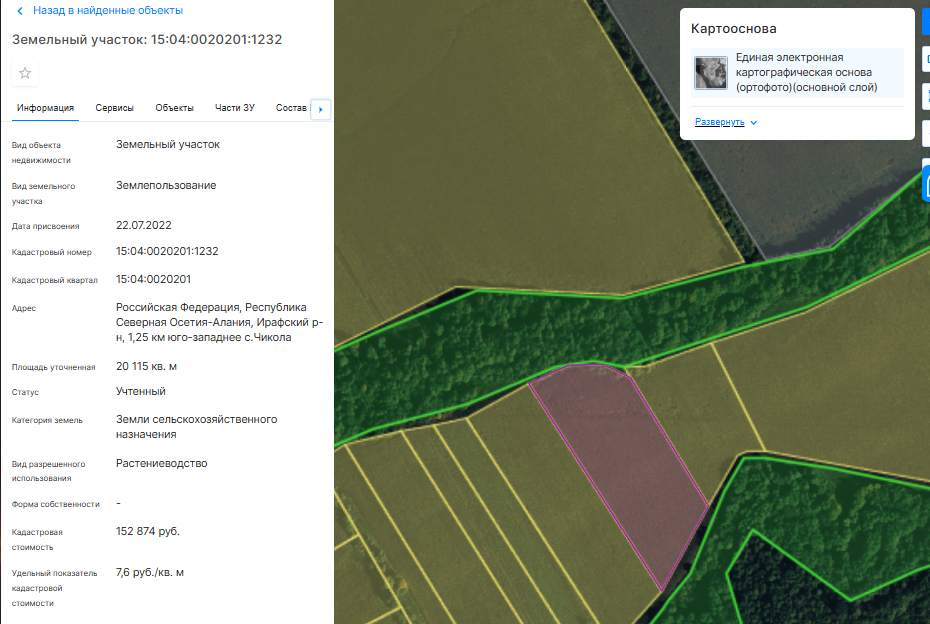Click cadastral number 15:04:0020201:1232 value
Image resolution: width=930 pixels, height=624 pixels.
click(x=167, y=251)
